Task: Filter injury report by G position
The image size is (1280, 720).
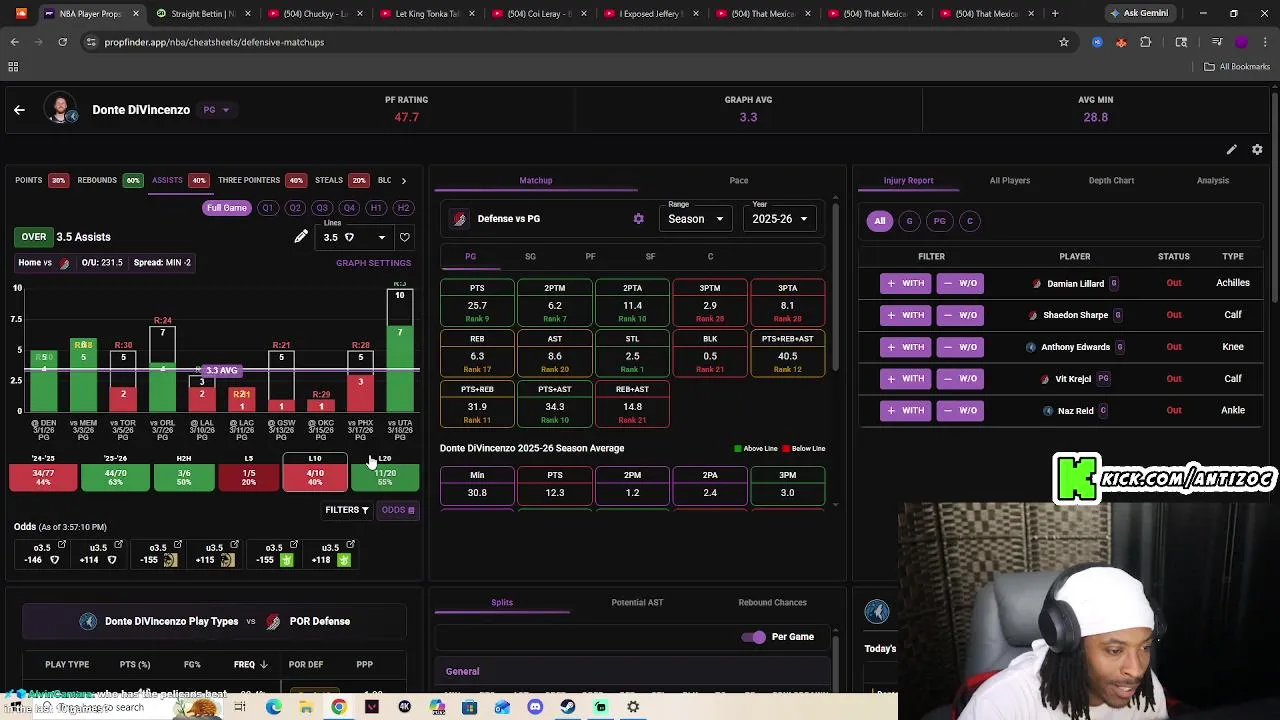Action: click(x=909, y=221)
